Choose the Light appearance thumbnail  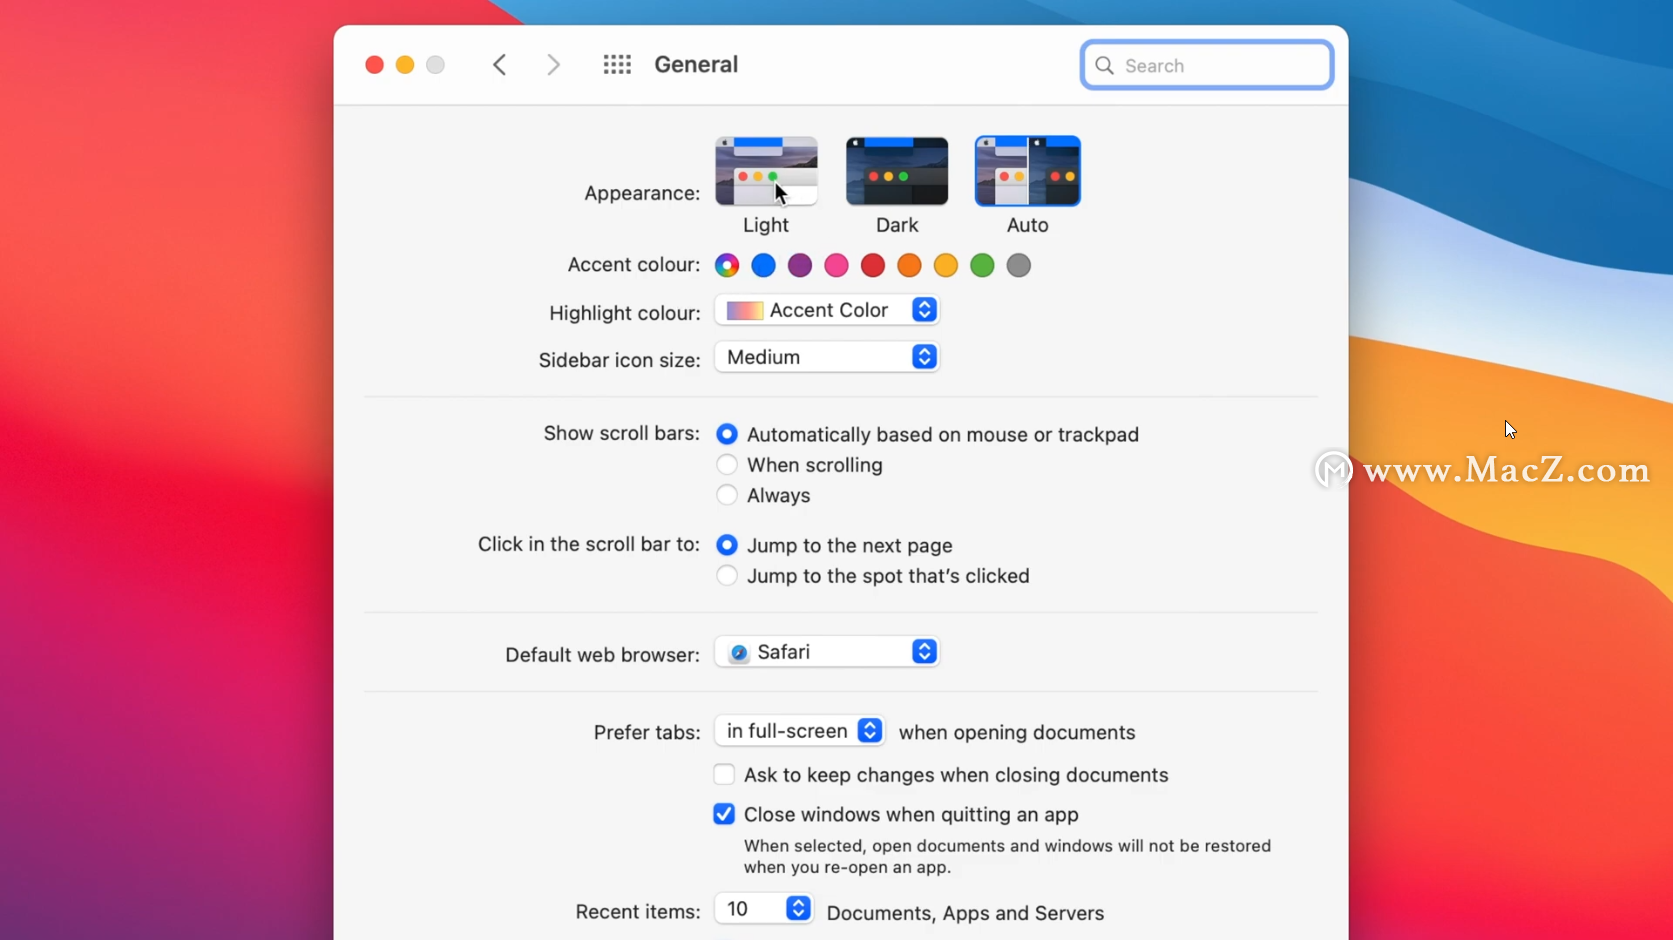click(766, 171)
